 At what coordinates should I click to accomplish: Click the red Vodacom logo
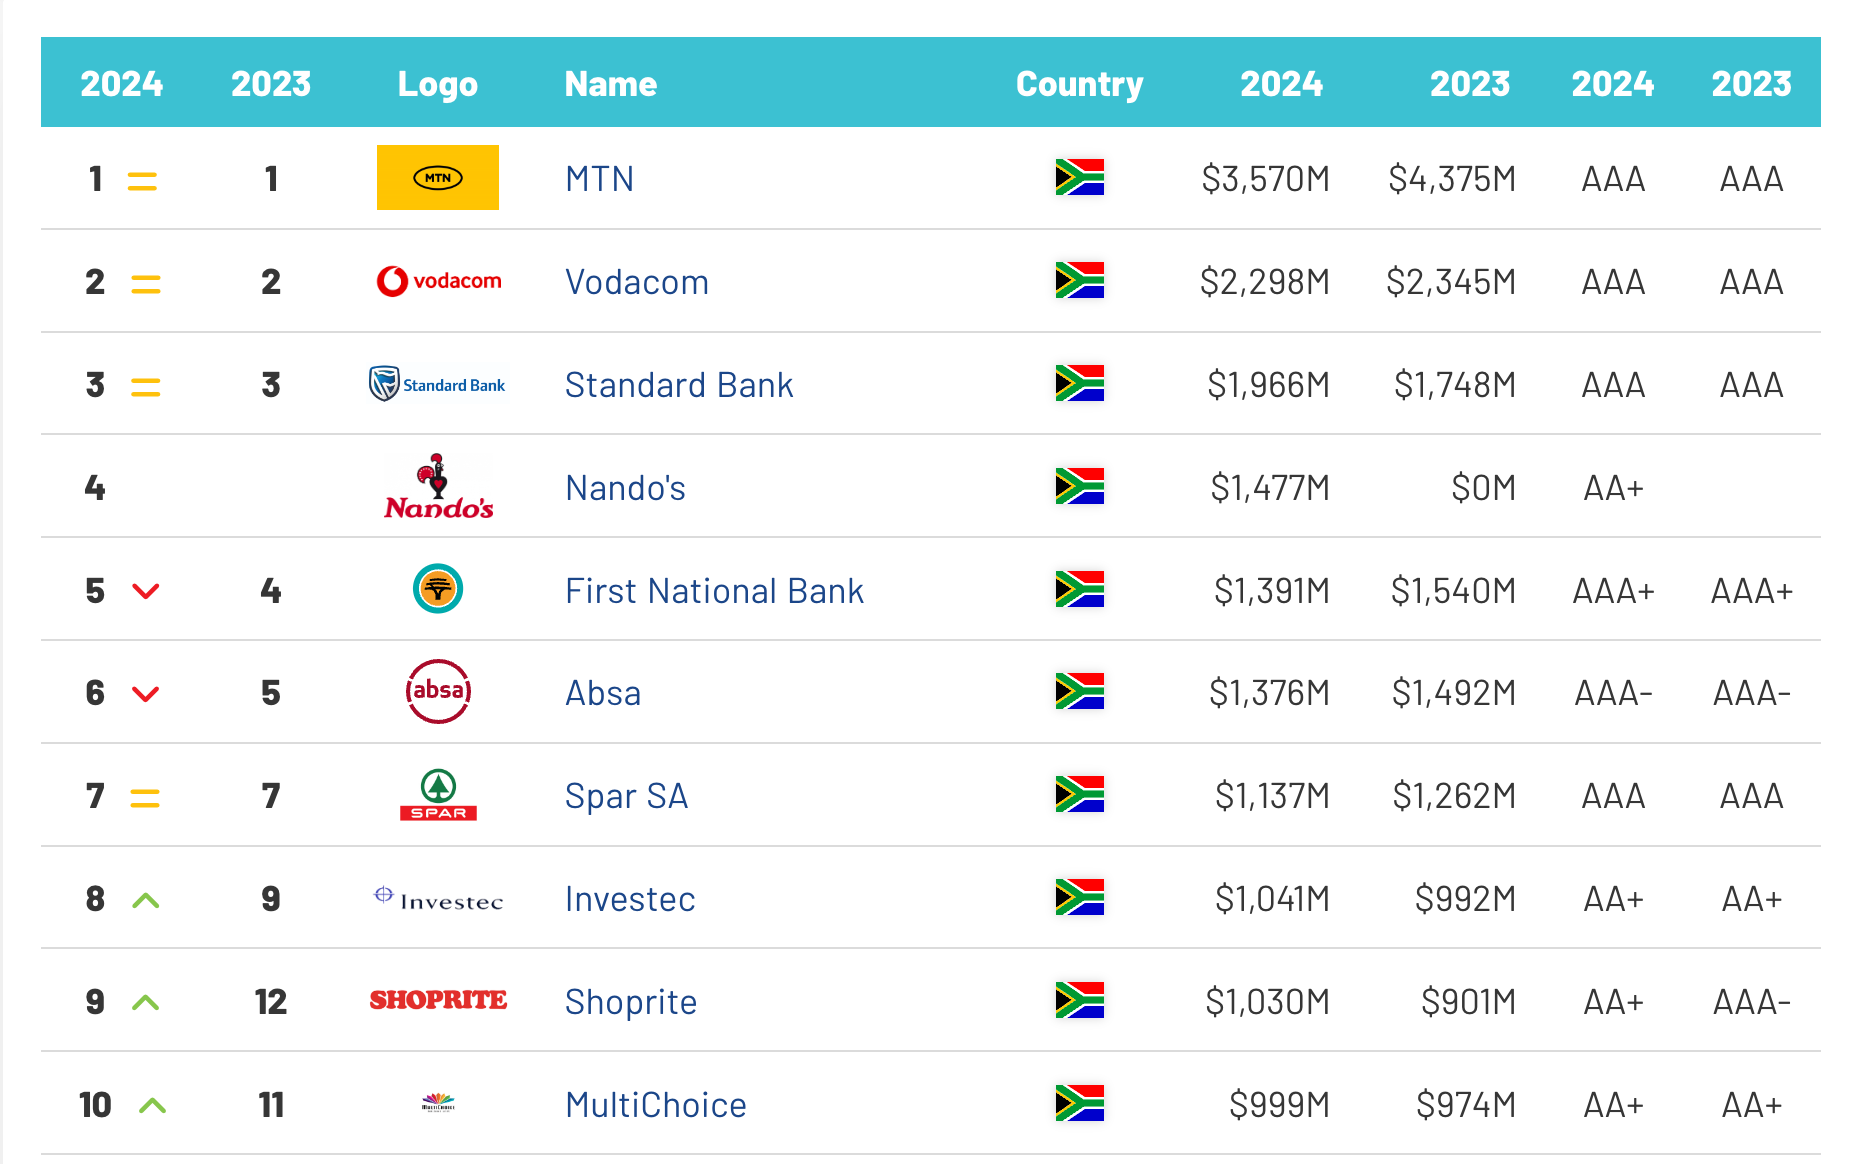point(438,281)
